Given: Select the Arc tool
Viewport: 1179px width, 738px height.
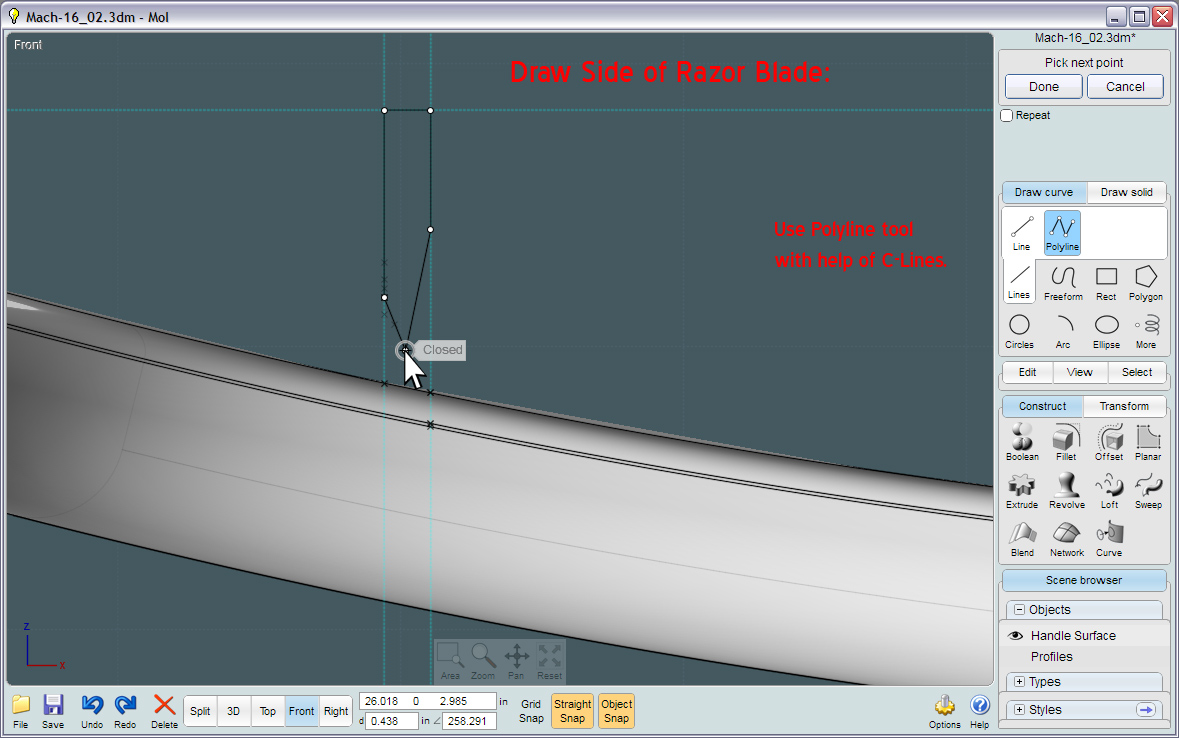Looking at the screenshot, I should pos(1063,331).
